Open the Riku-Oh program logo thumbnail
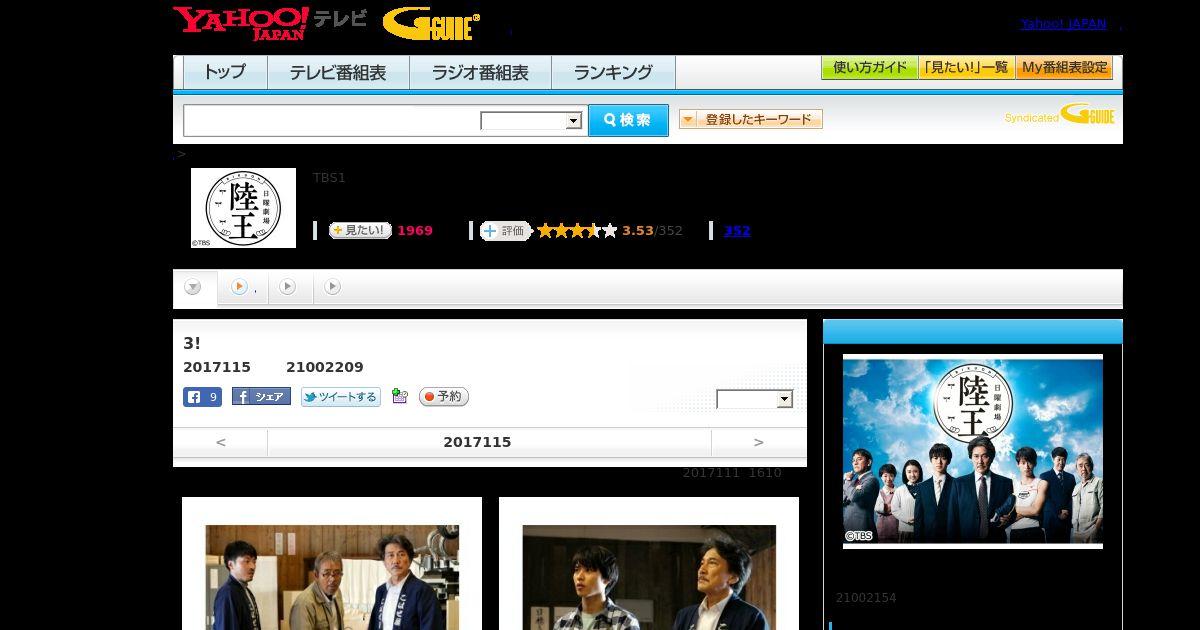 coord(243,208)
